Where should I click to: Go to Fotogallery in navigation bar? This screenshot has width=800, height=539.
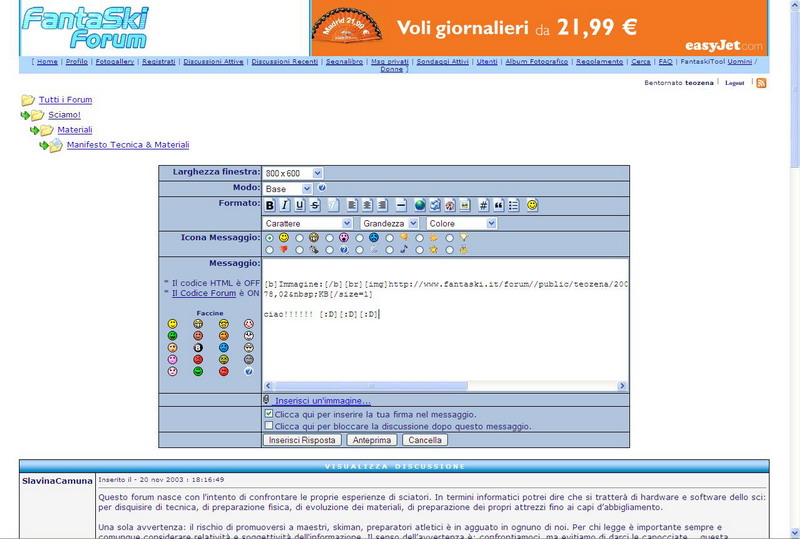click(115, 61)
